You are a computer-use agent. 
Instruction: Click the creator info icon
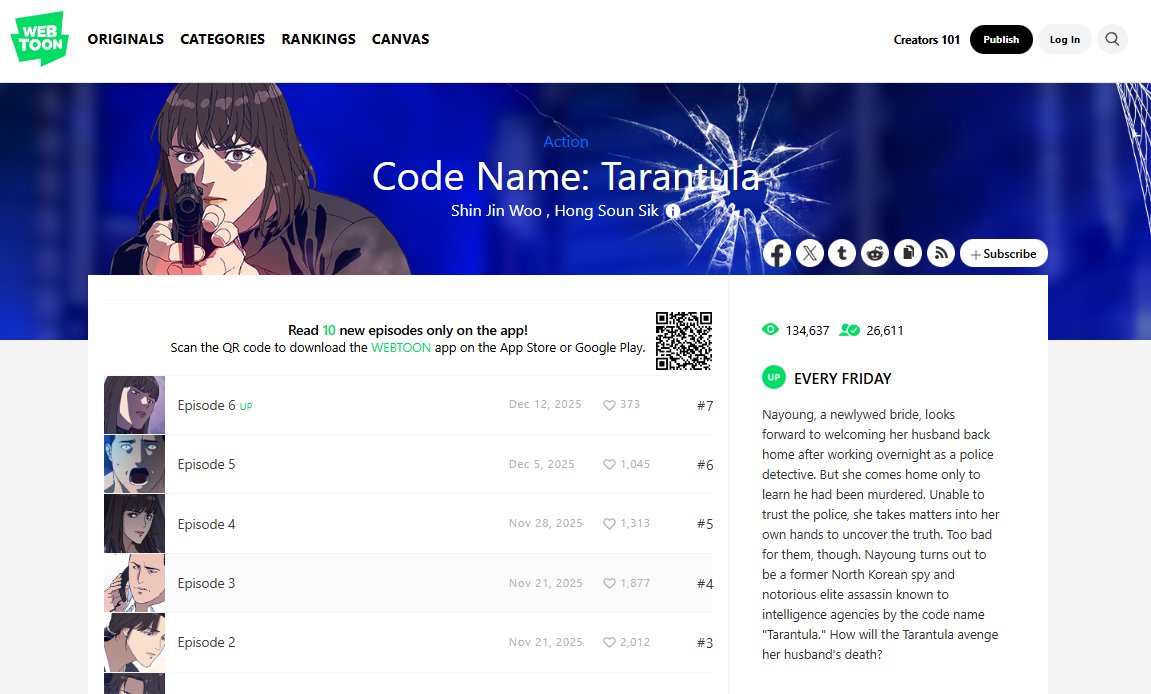(x=672, y=211)
